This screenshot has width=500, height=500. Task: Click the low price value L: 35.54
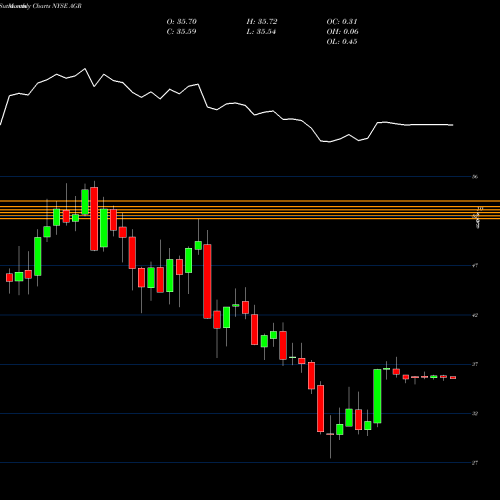(261, 32)
